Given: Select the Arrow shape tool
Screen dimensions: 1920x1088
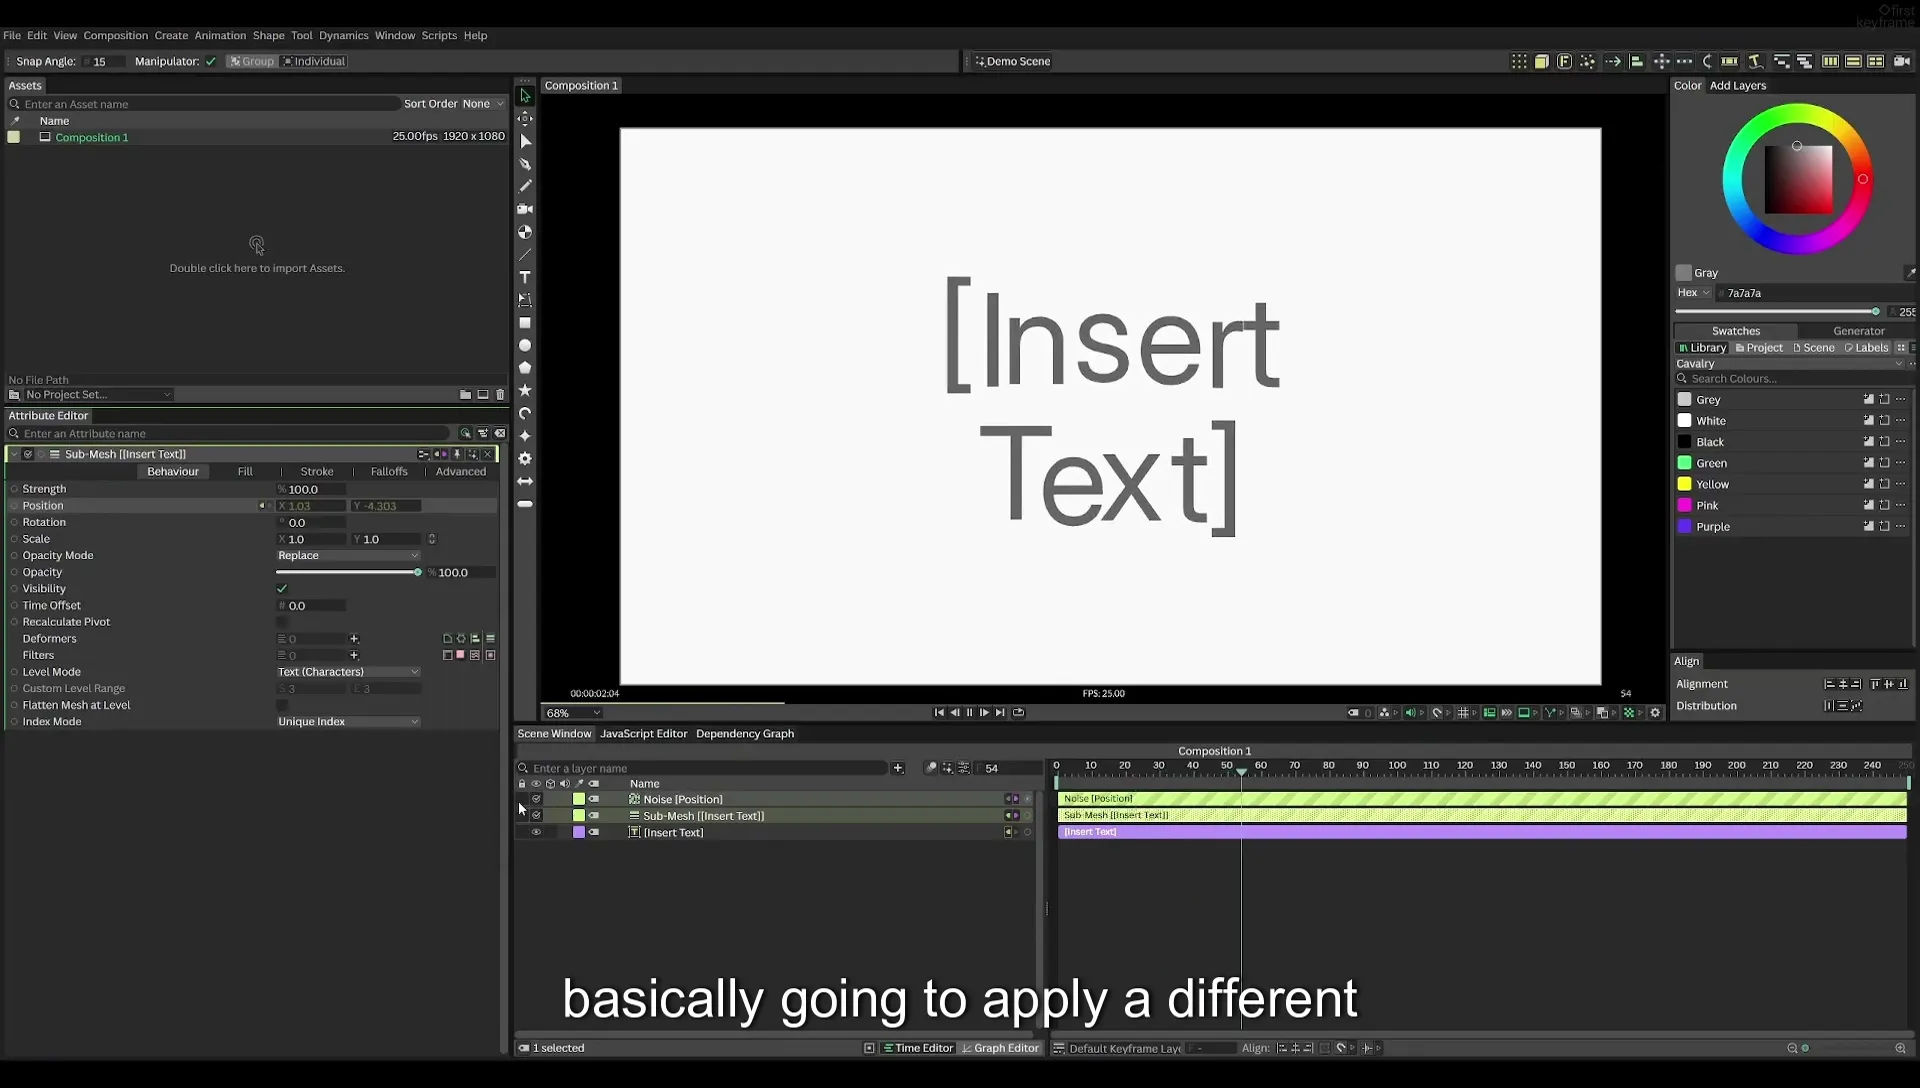Looking at the screenshot, I should [525, 481].
